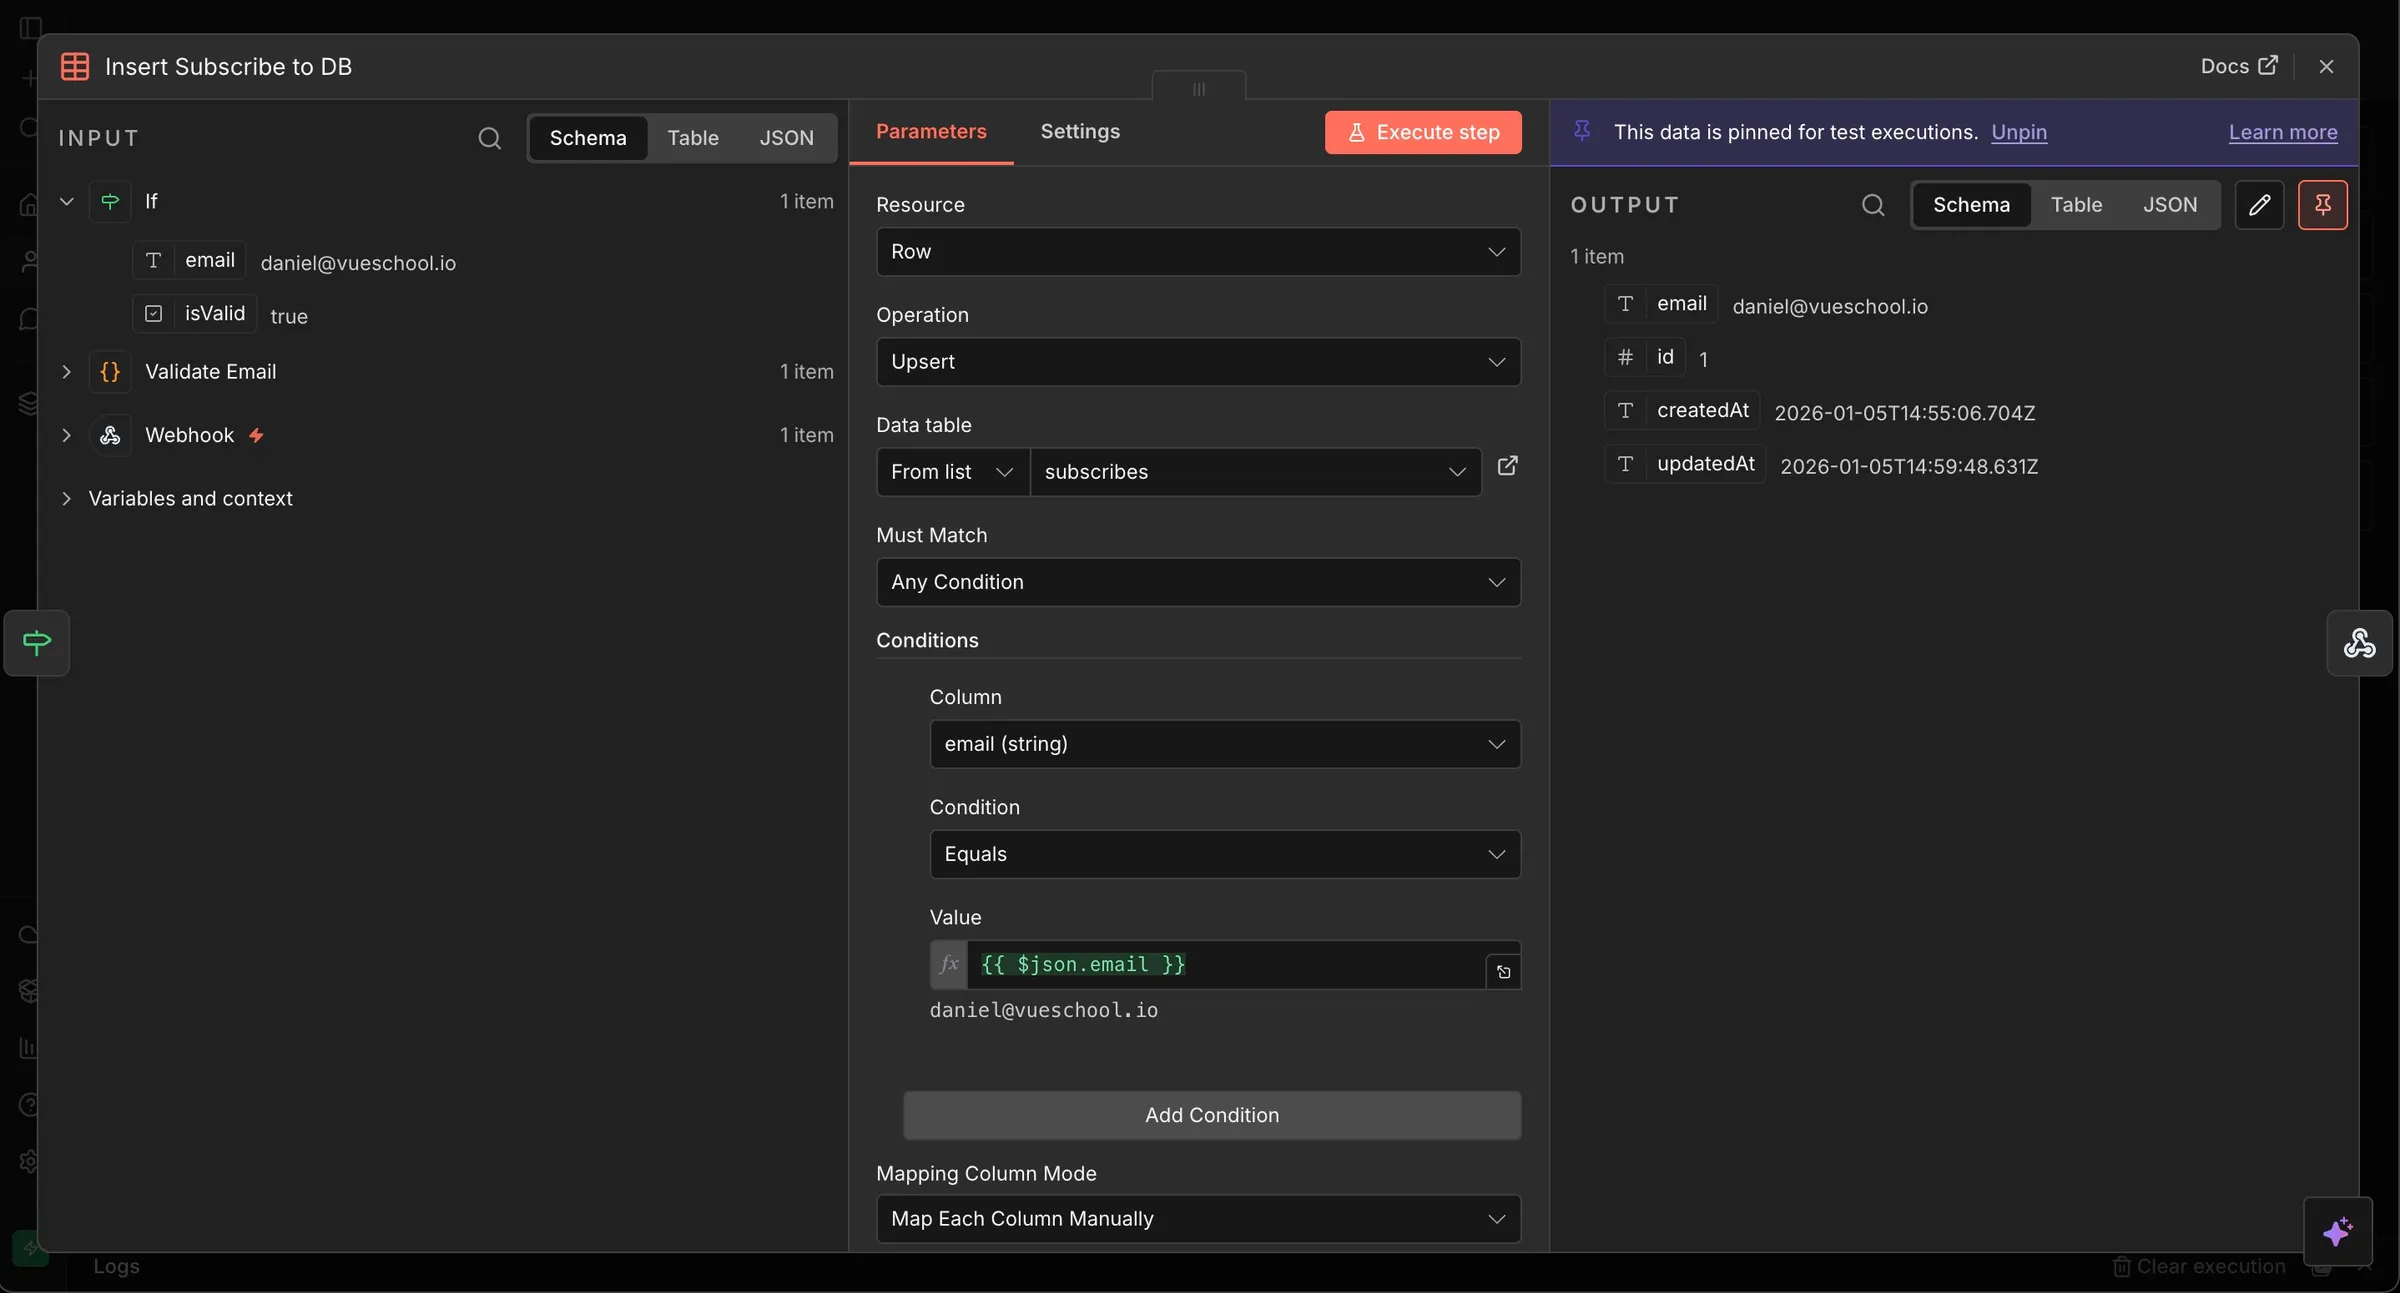The image size is (2400, 1293).
Task: Click the Unpin link
Action: 2019,132
